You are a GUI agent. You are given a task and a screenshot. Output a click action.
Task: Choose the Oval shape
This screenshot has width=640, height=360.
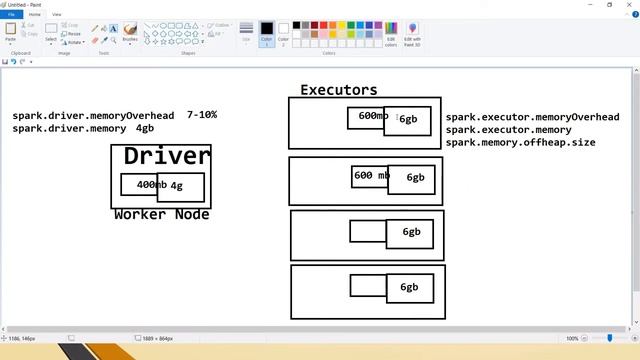163,26
